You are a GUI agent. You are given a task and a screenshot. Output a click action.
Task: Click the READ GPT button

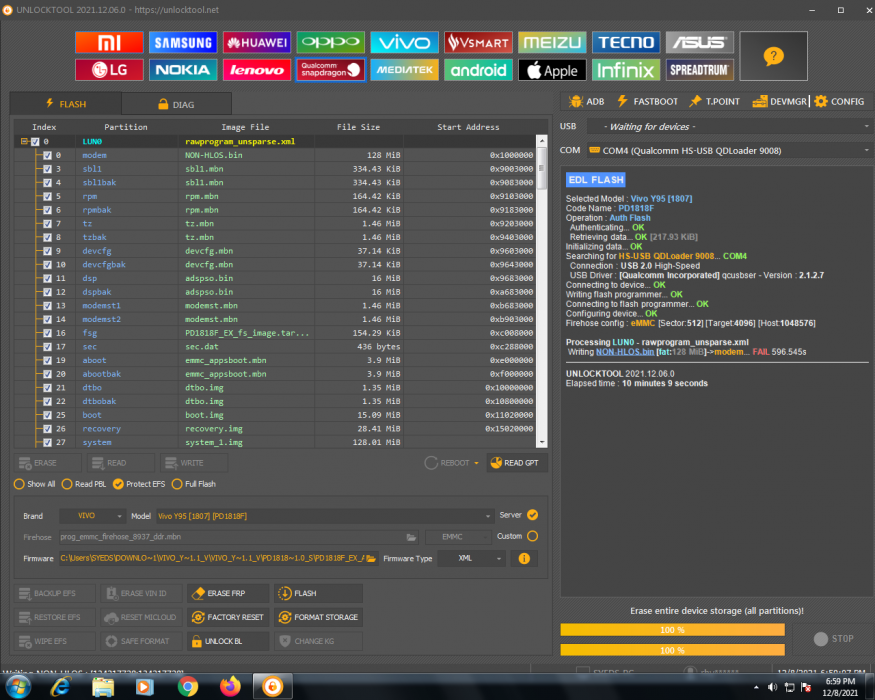(x=517, y=463)
